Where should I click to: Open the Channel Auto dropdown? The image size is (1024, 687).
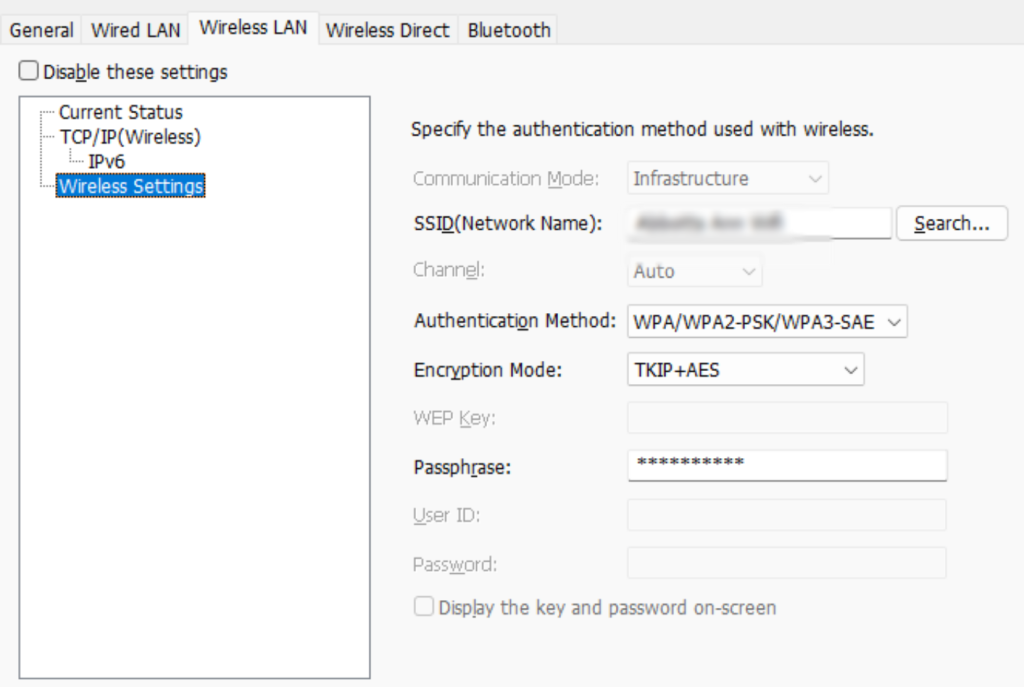[694, 271]
